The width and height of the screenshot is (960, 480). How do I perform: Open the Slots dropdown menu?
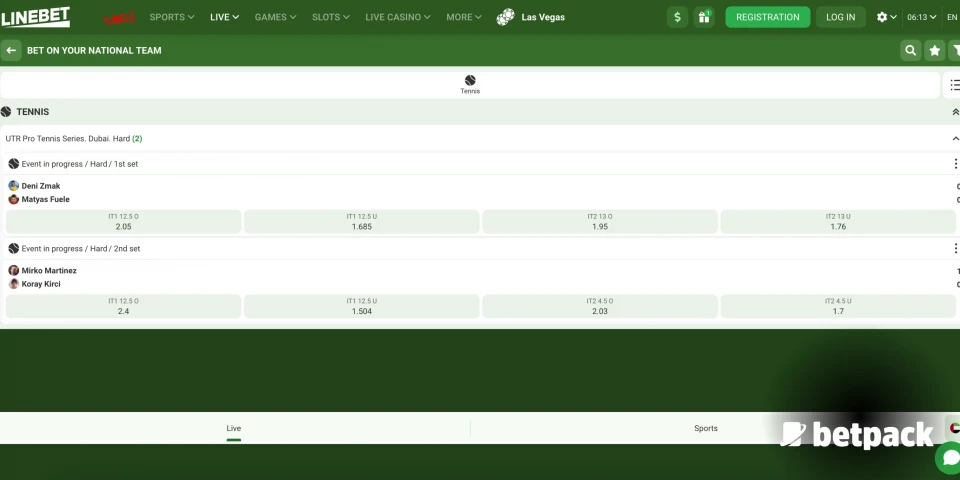click(x=331, y=17)
